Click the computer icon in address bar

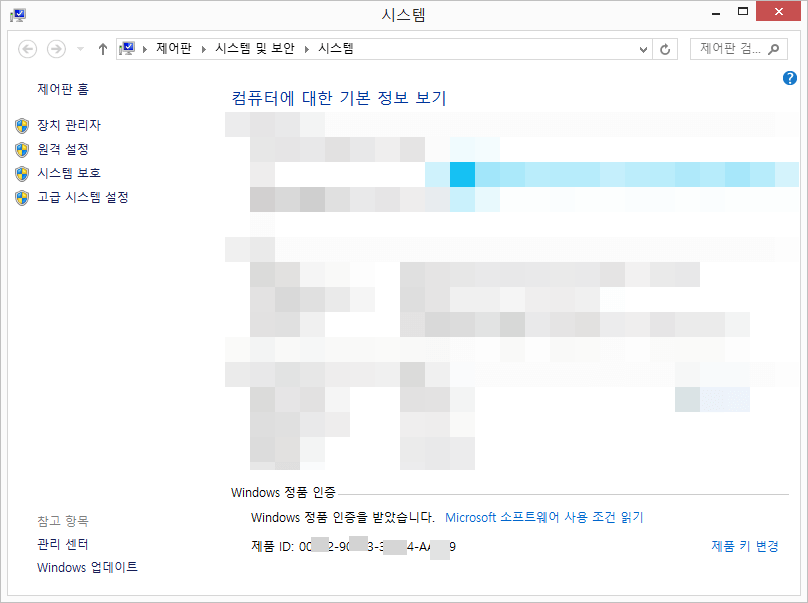point(127,49)
